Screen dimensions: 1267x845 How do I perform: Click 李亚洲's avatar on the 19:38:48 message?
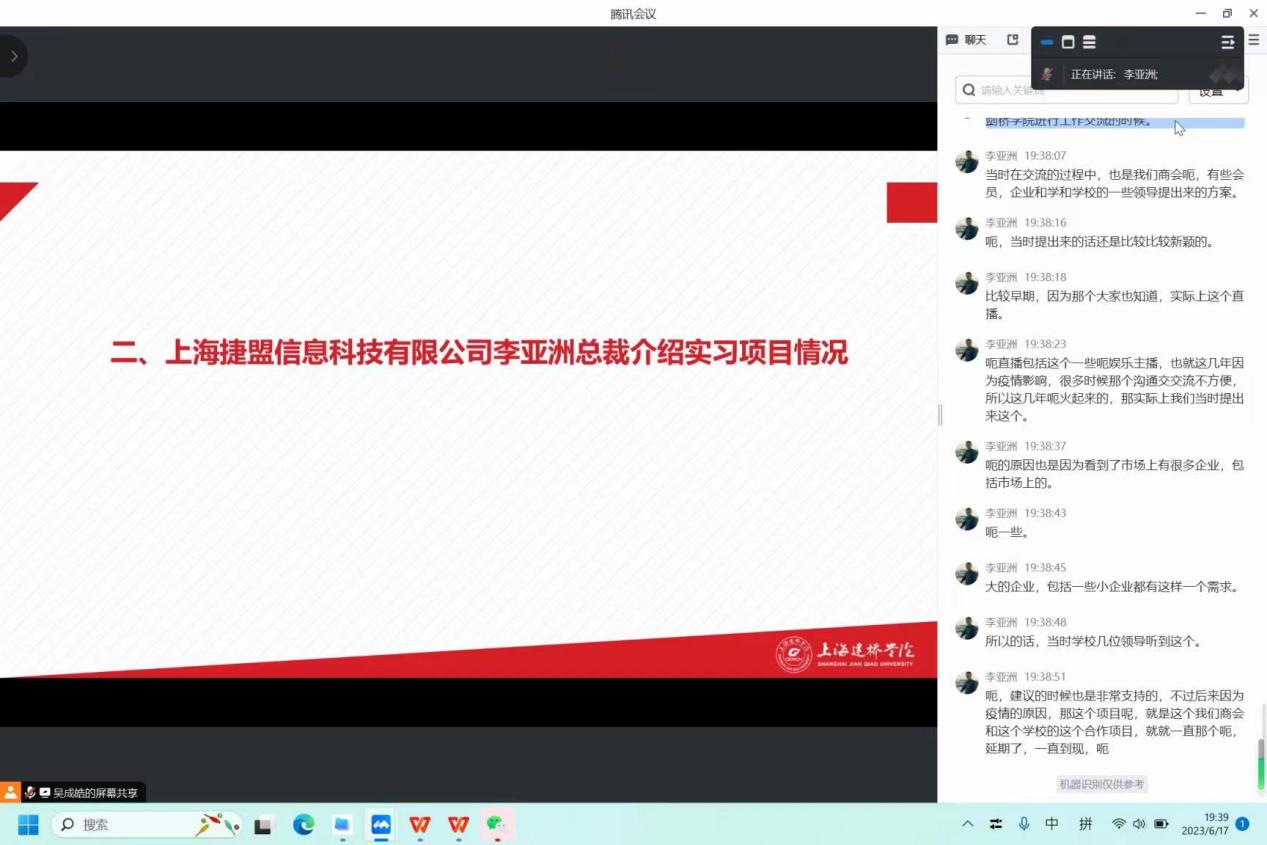(967, 628)
